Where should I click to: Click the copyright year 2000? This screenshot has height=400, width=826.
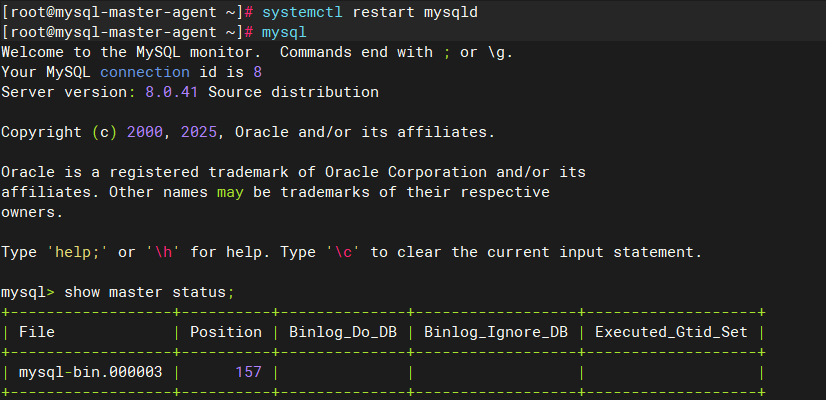(145, 132)
